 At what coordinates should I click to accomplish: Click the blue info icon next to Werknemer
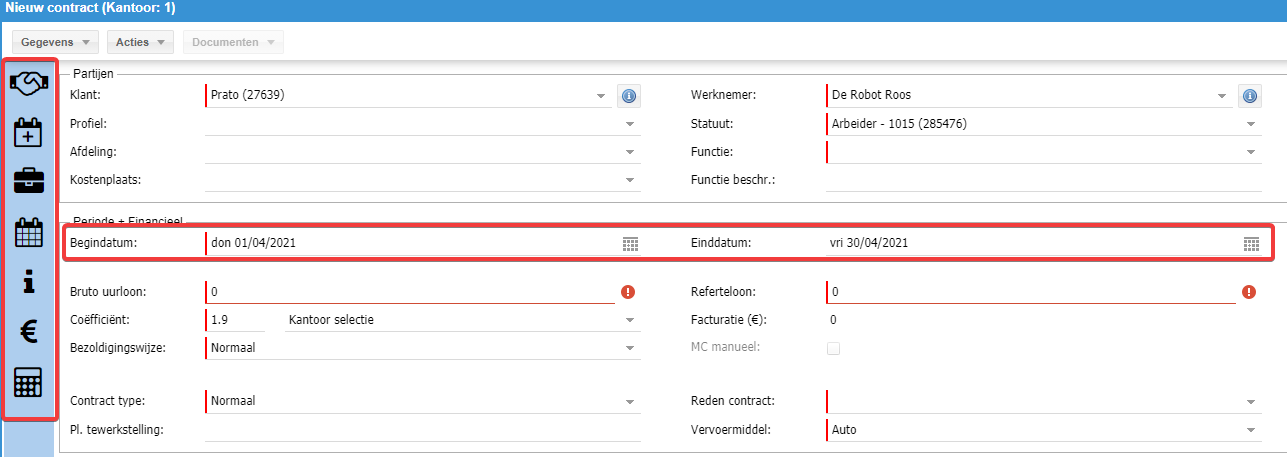(1249, 96)
